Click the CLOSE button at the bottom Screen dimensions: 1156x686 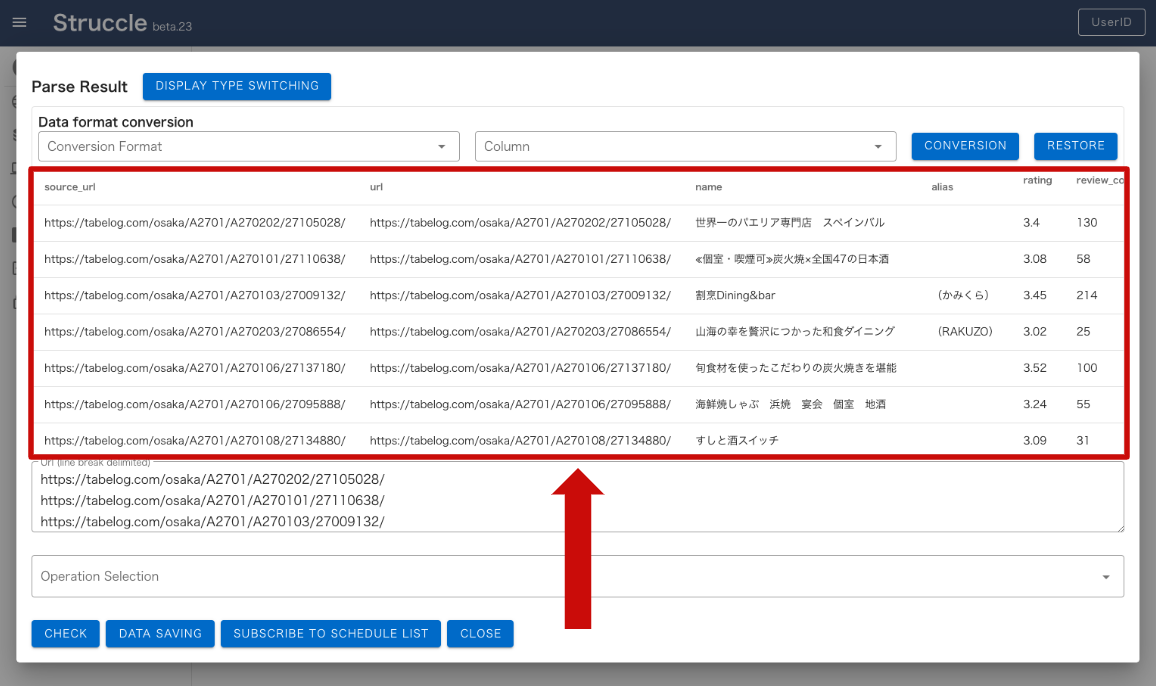tap(480, 633)
